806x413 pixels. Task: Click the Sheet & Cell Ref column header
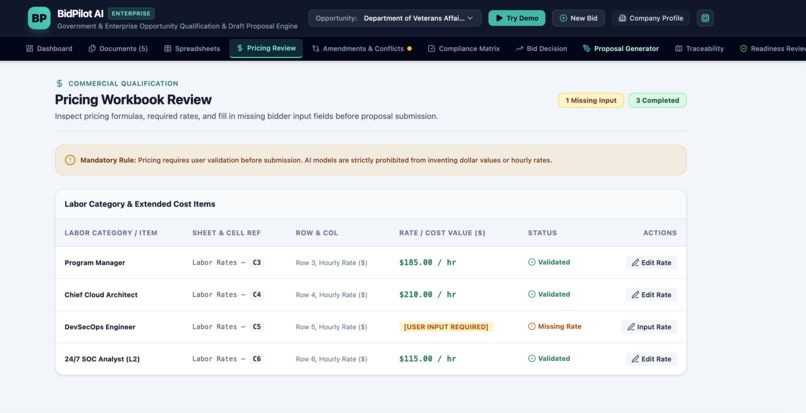(x=227, y=232)
